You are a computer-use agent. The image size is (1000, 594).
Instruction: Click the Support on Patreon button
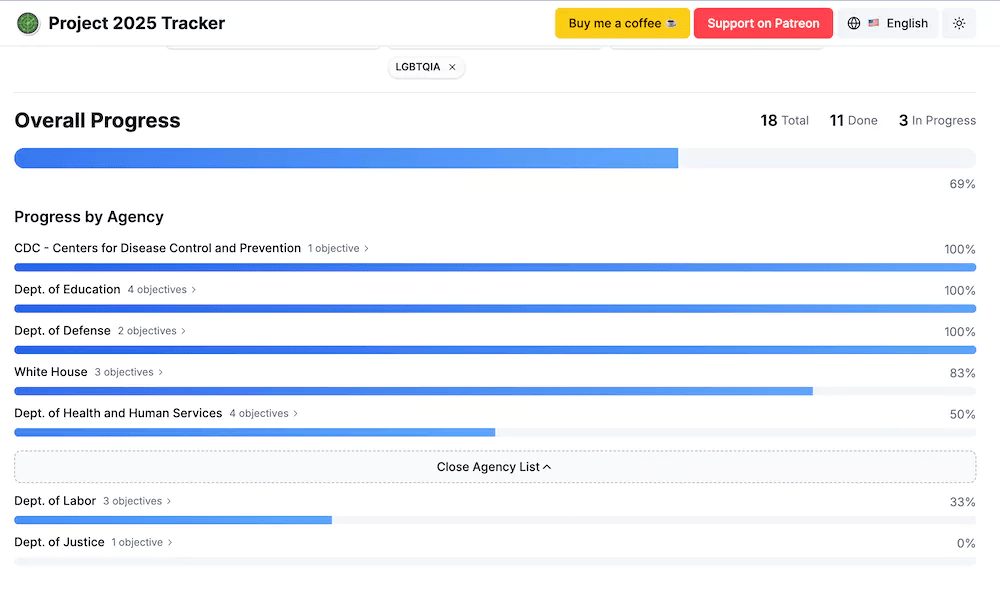click(x=763, y=23)
